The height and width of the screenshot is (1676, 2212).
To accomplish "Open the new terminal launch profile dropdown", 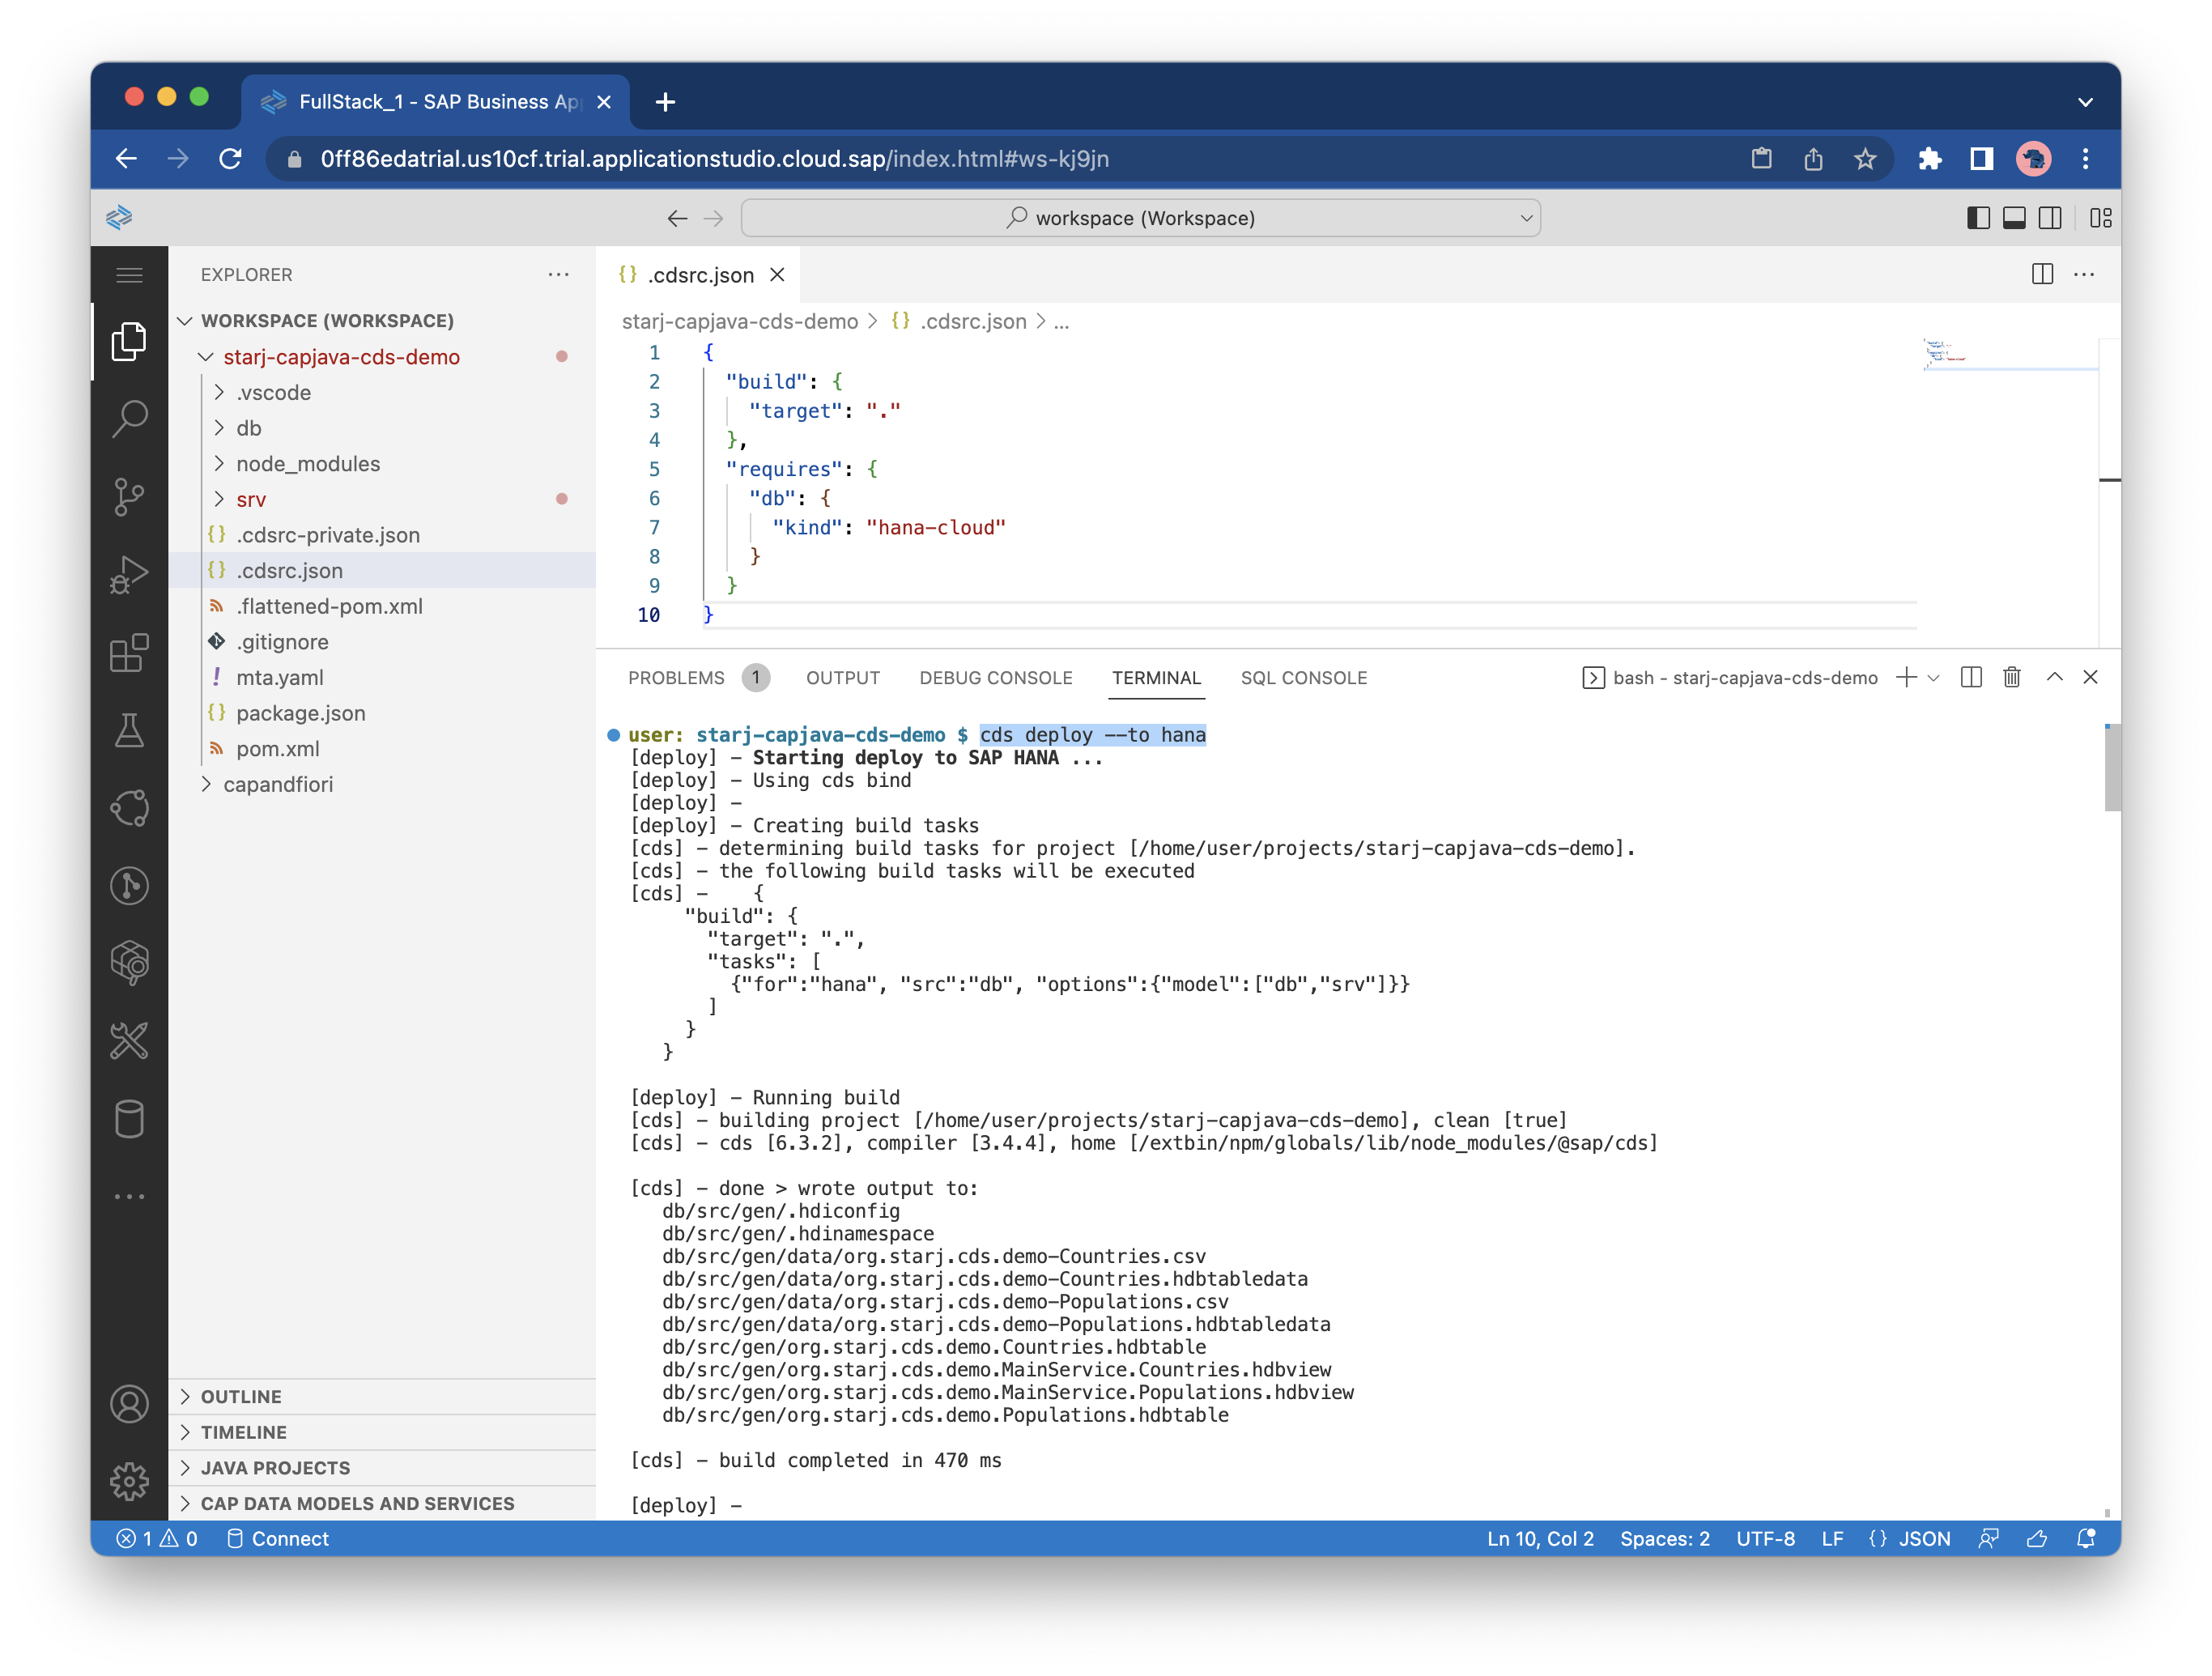I will pyautogui.click(x=1934, y=678).
